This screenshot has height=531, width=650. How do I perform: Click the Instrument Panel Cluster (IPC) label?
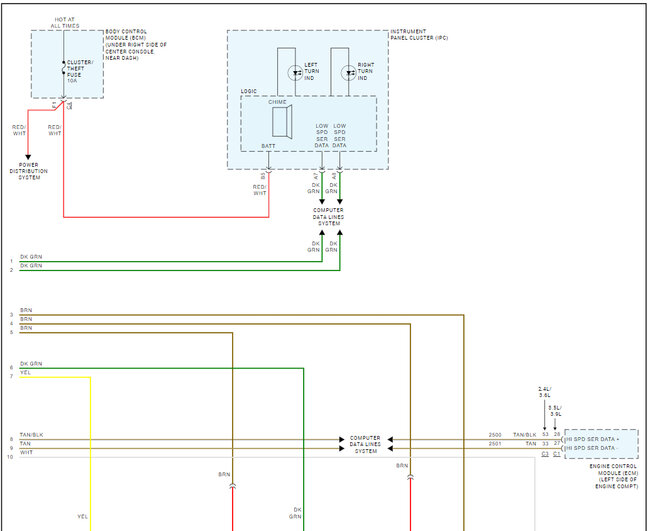419,34
